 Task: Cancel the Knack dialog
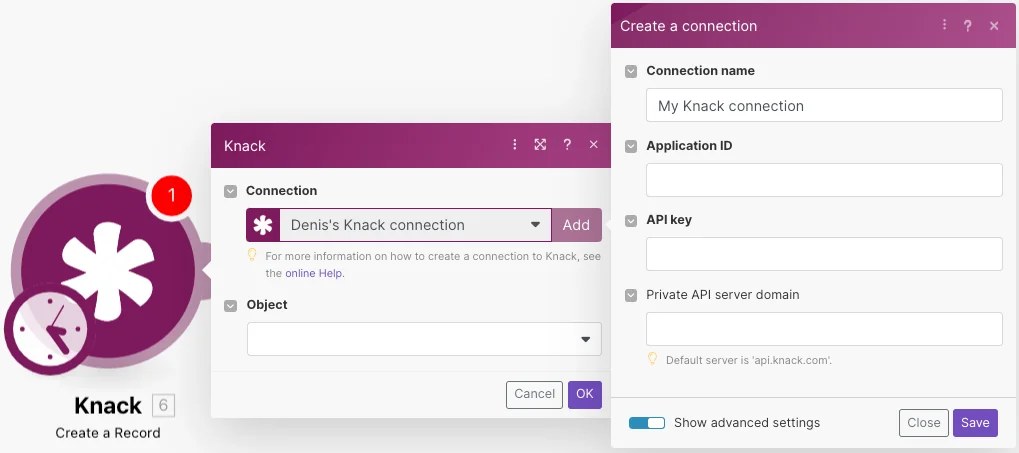point(534,395)
